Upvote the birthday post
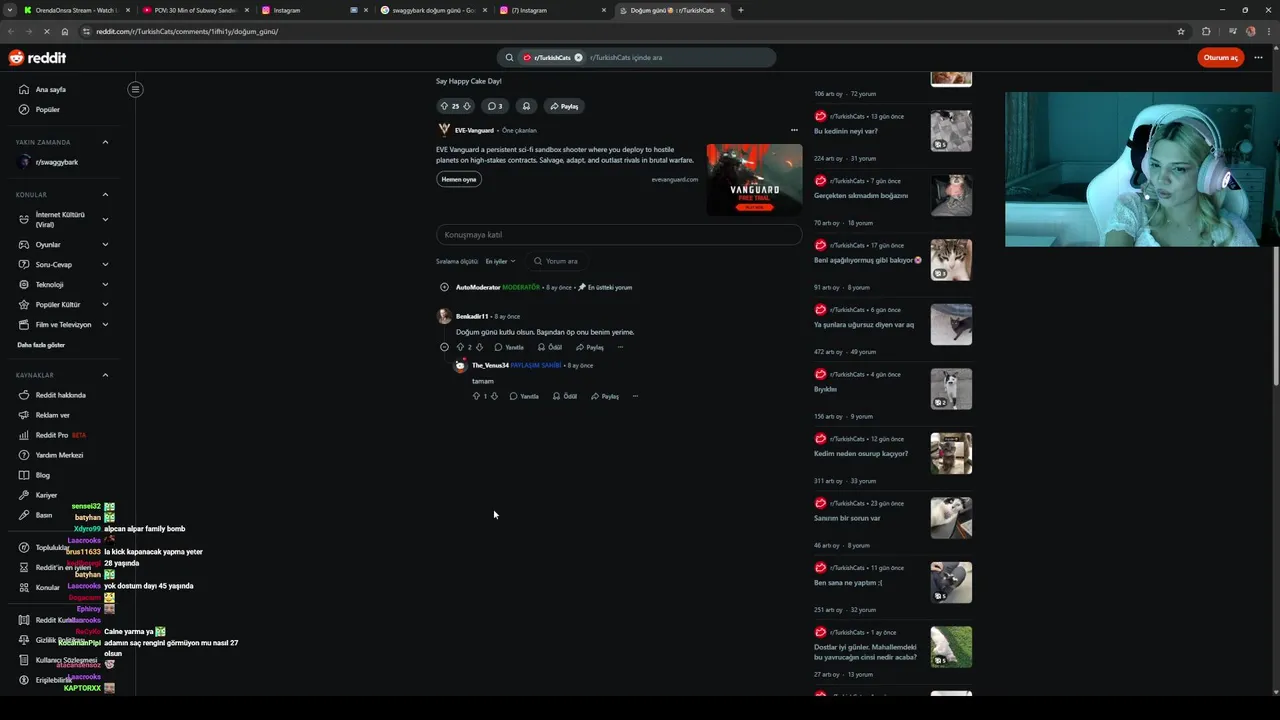Viewport: 1280px width, 720px height. pyautogui.click(x=444, y=106)
